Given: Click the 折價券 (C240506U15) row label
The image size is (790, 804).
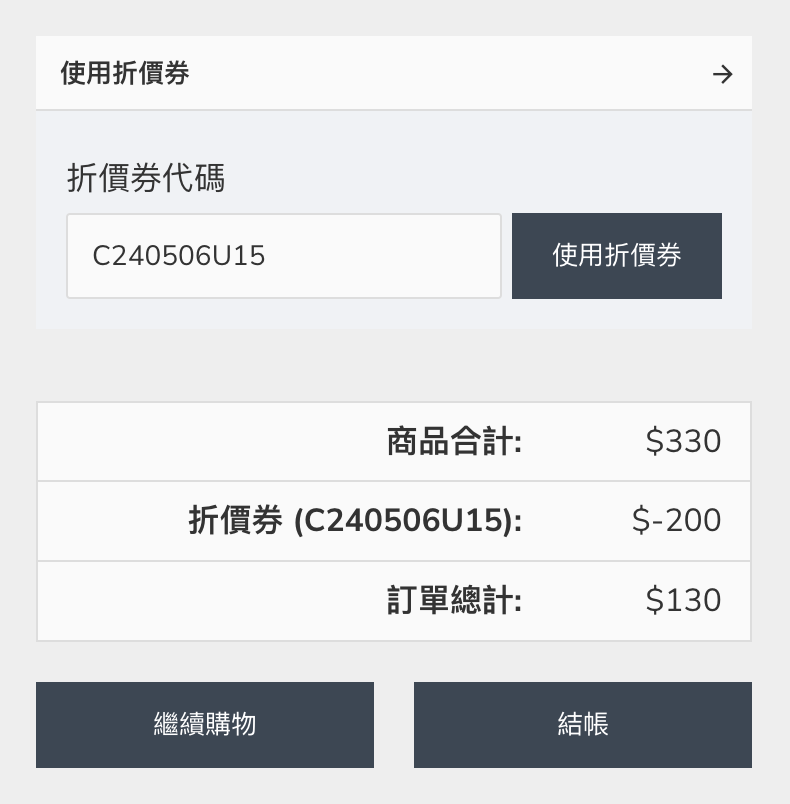Looking at the screenshot, I should [x=355, y=520].
